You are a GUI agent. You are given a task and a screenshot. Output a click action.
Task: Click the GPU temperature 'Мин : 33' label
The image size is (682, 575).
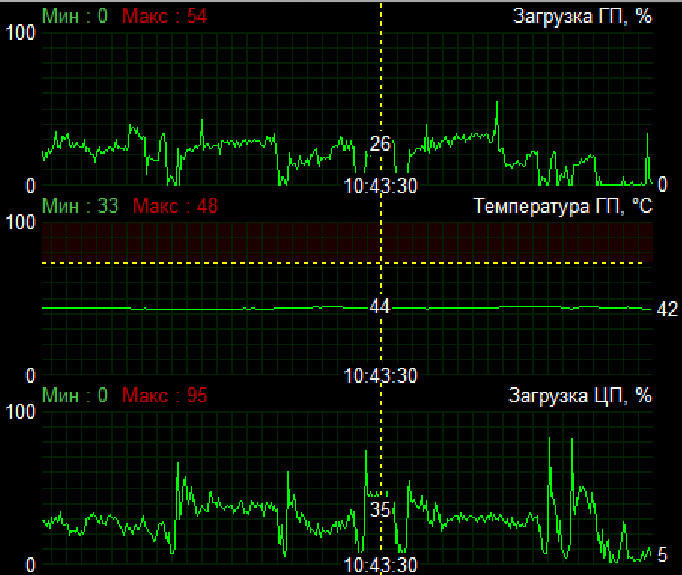pos(80,206)
